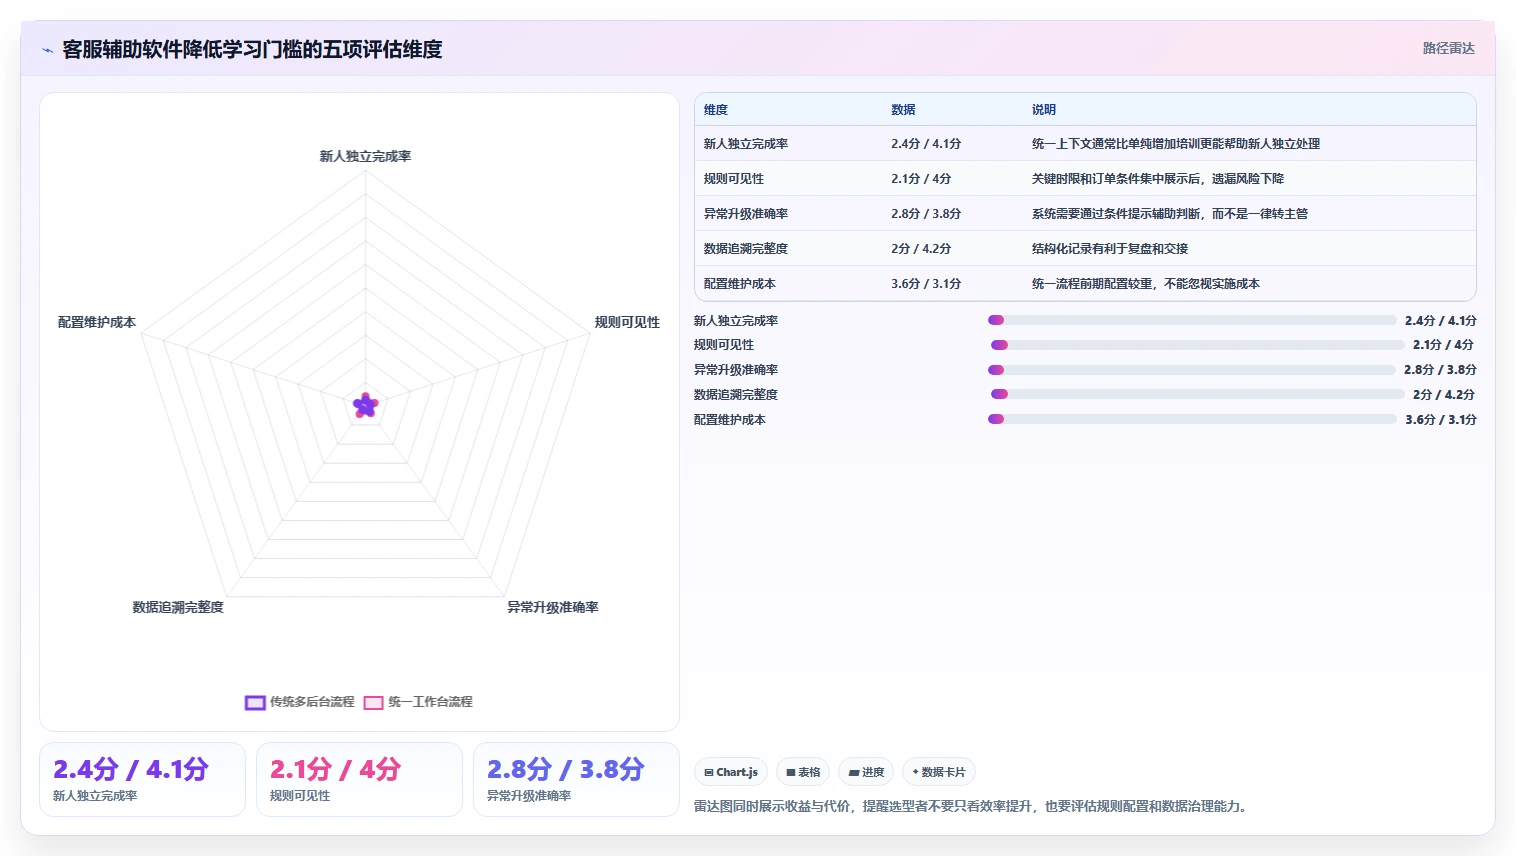This screenshot has height=856, width=1516.
Task: Click table value 2.4分 / 4.1分
Action: click(926, 144)
